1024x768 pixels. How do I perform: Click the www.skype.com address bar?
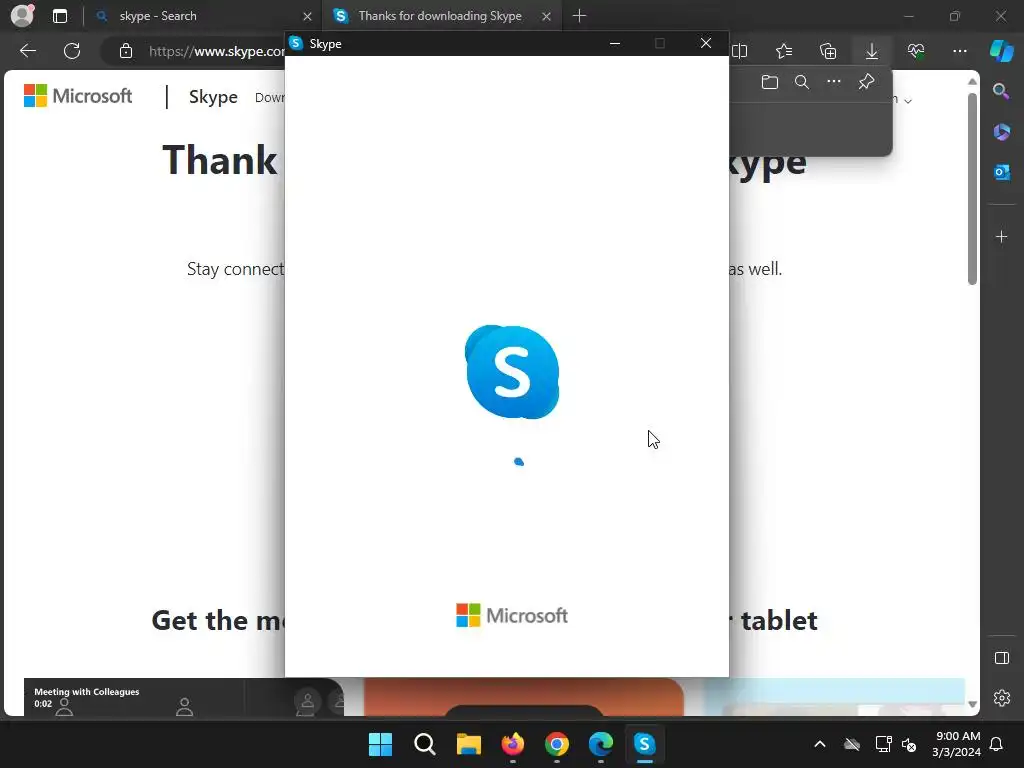pos(216,51)
